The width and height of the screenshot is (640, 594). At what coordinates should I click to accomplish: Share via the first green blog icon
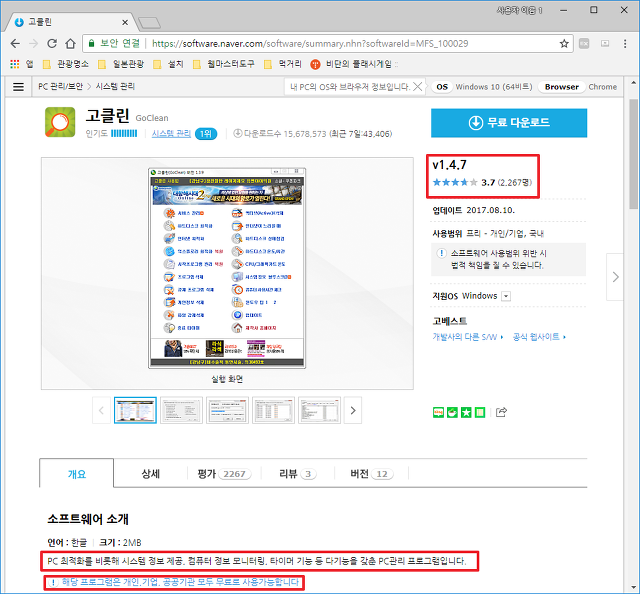coord(438,412)
